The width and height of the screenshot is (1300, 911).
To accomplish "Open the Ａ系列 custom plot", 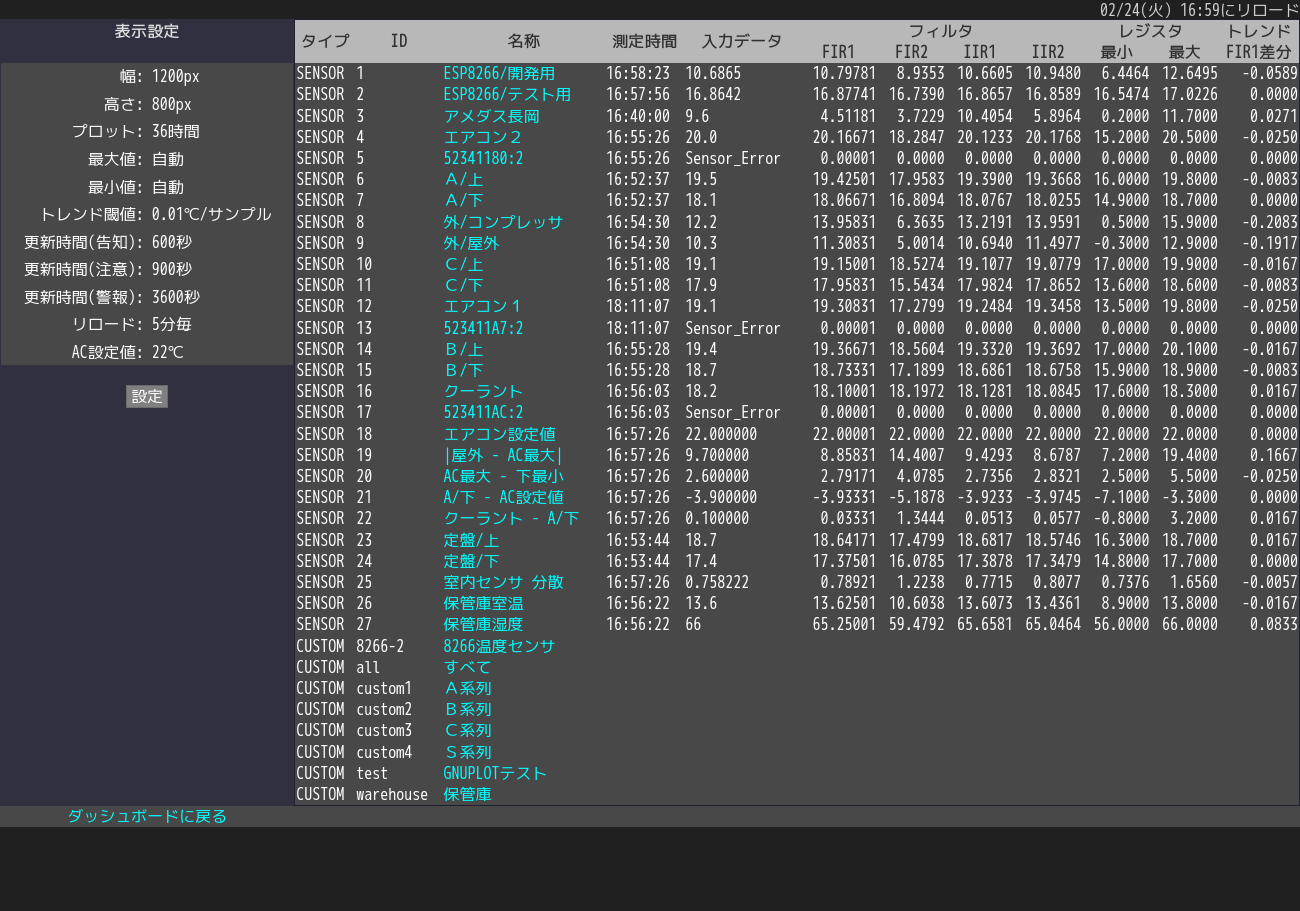I will [470, 687].
